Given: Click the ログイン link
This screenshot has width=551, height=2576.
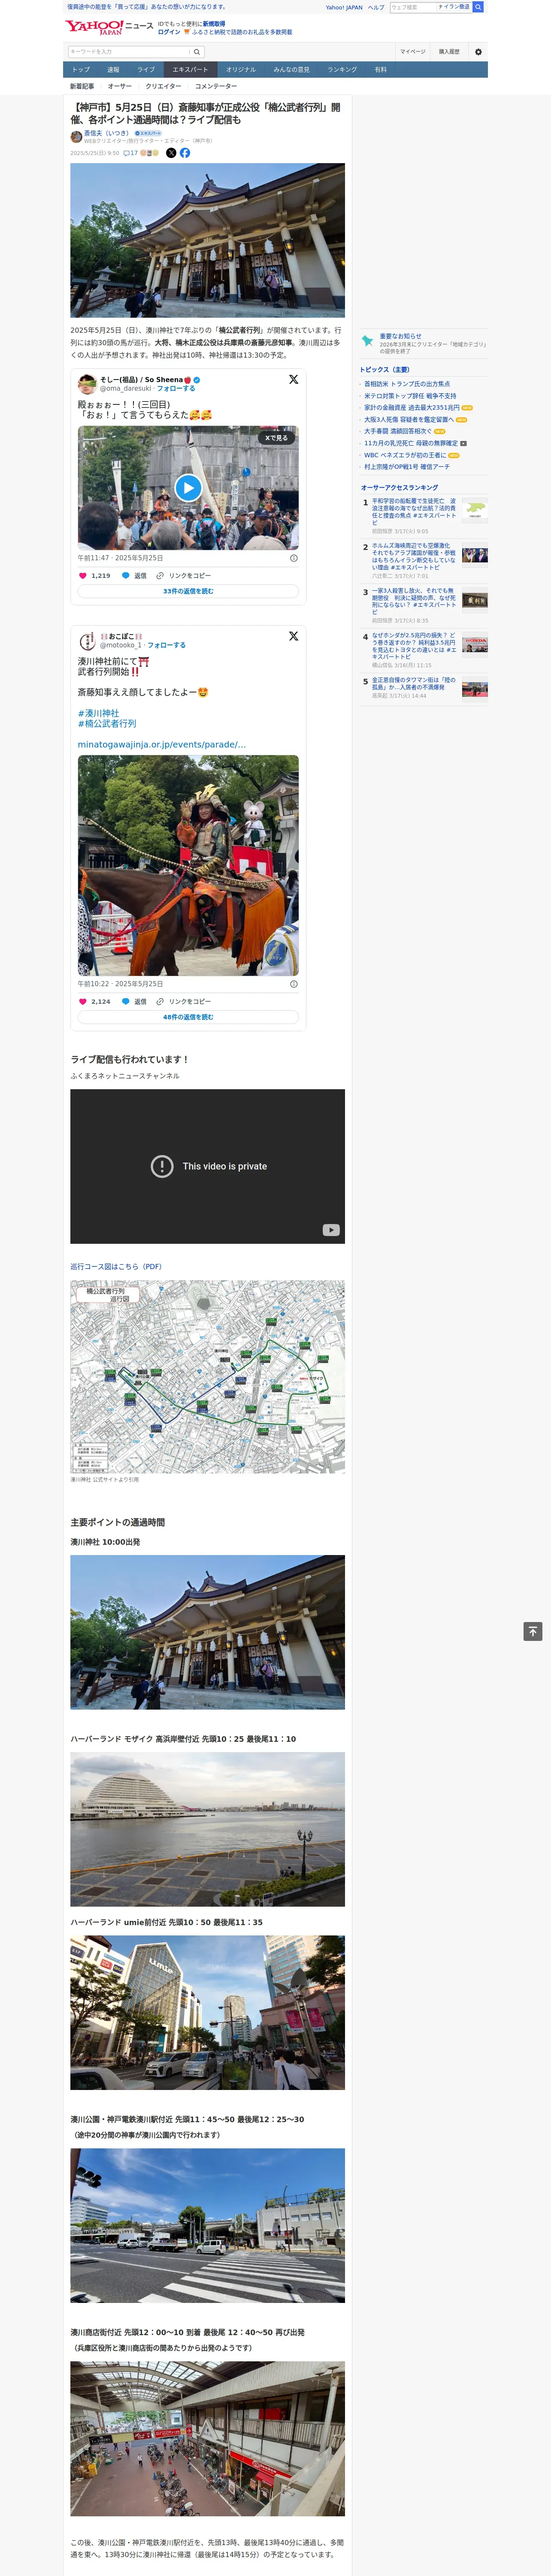Looking at the screenshot, I should (x=169, y=32).
